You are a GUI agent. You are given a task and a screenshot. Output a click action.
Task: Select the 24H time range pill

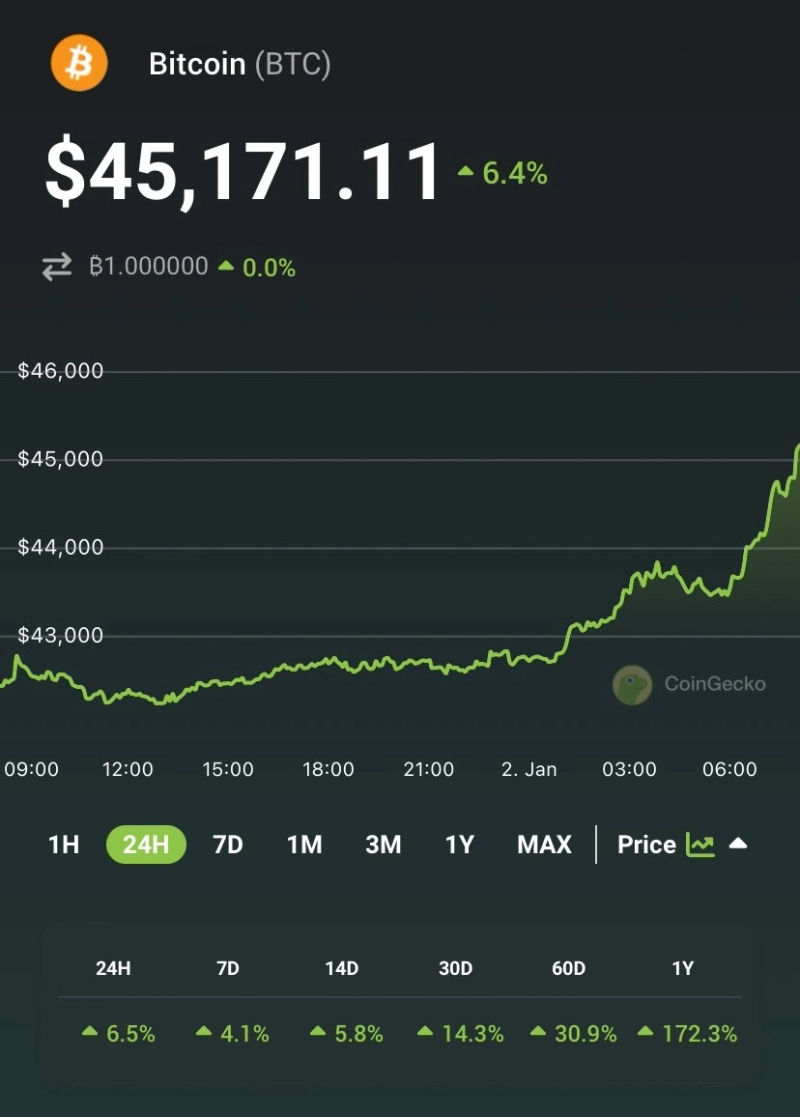click(x=146, y=845)
